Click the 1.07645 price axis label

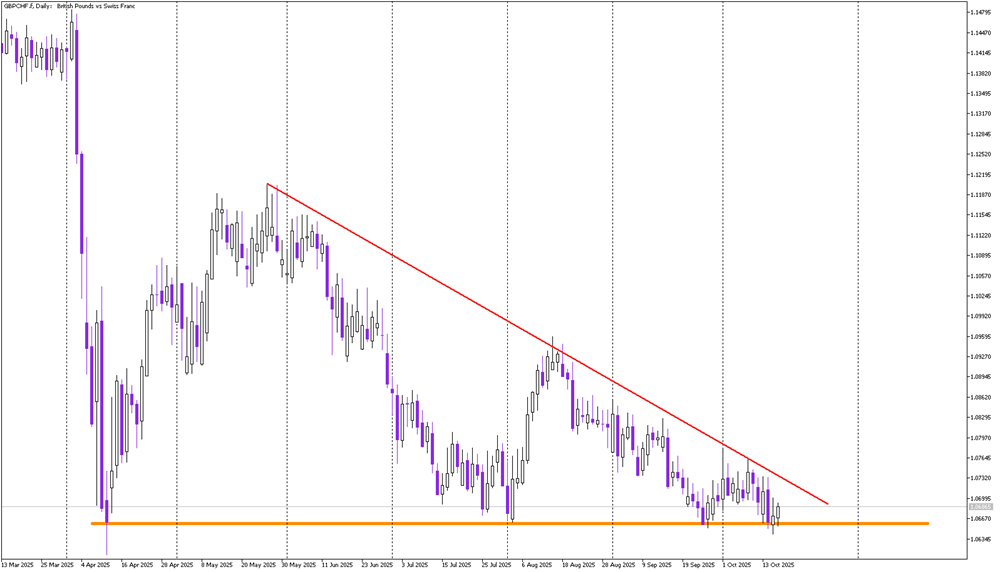pyautogui.click(x=980, y=458)
